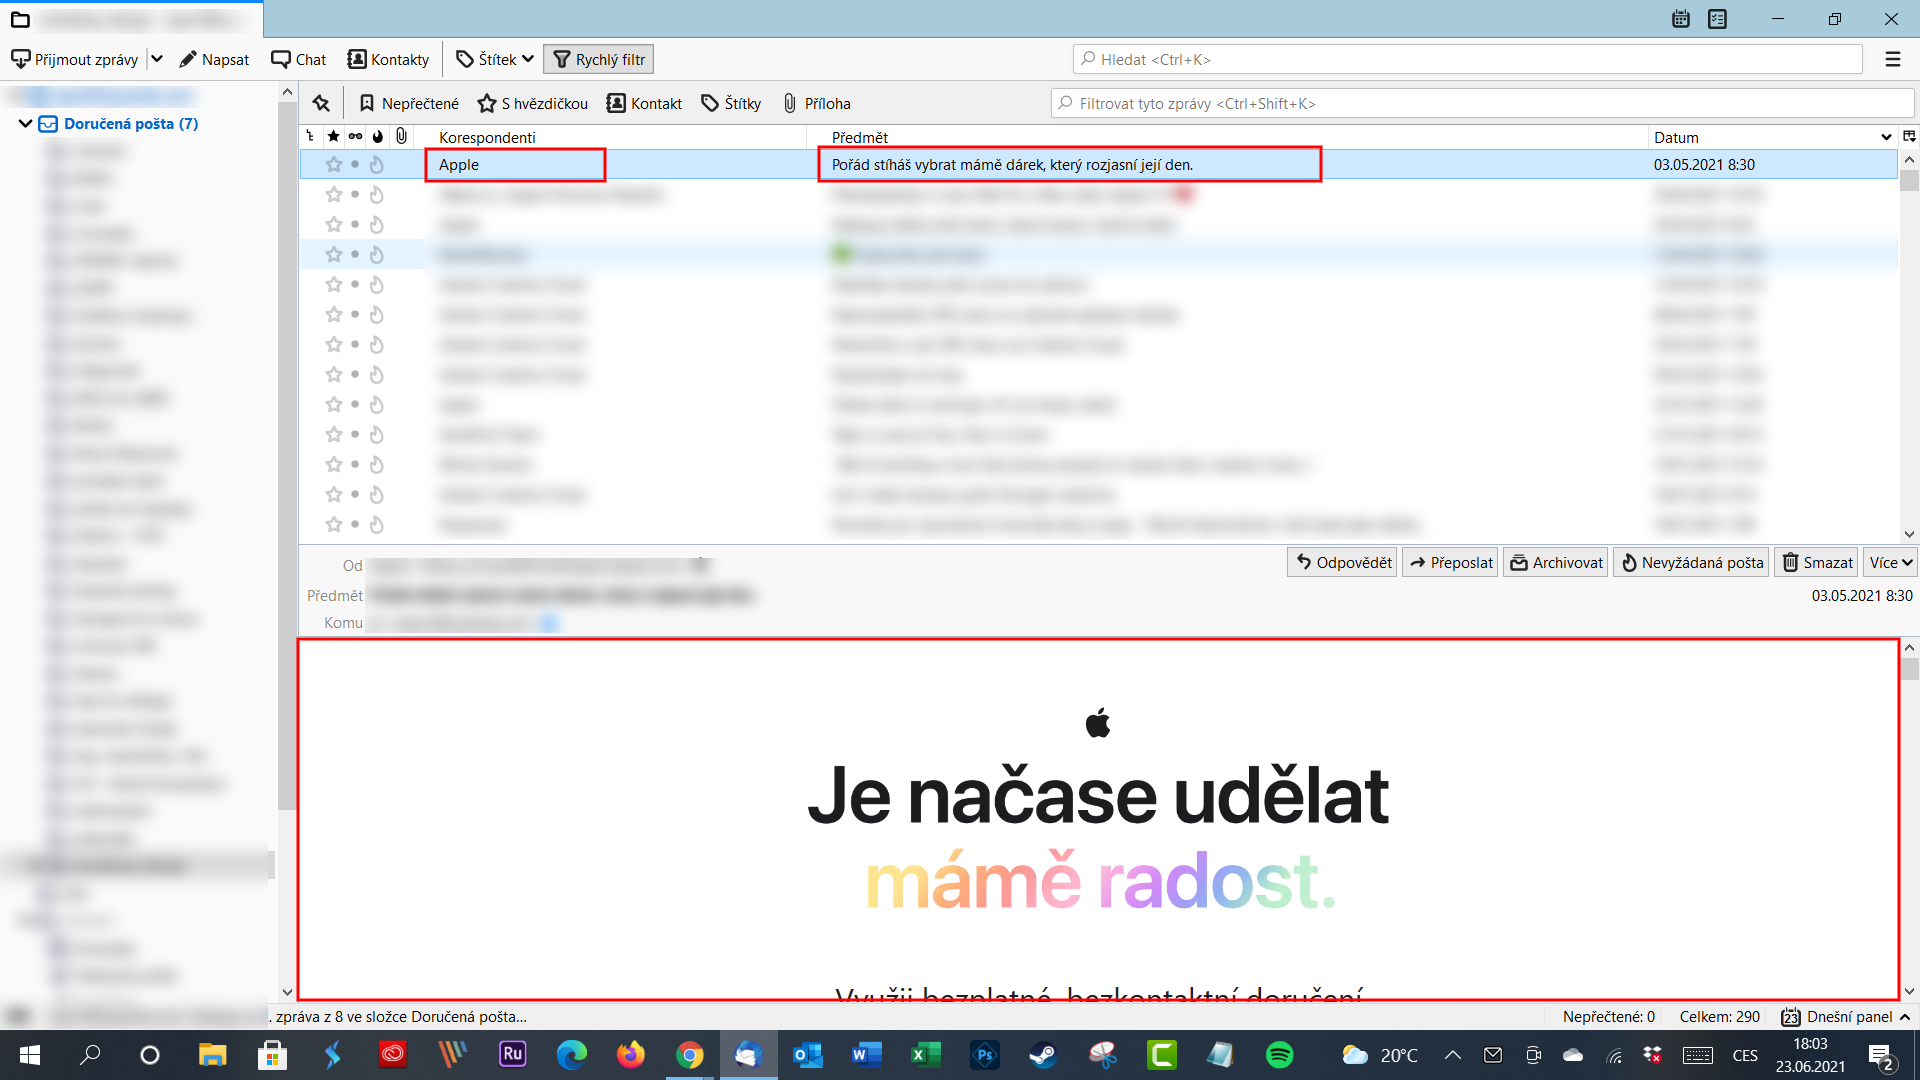Screen dimensions: 1920x1080
Task: Launch Firefox from the taskbar
Action: (x=630, y=1055)
